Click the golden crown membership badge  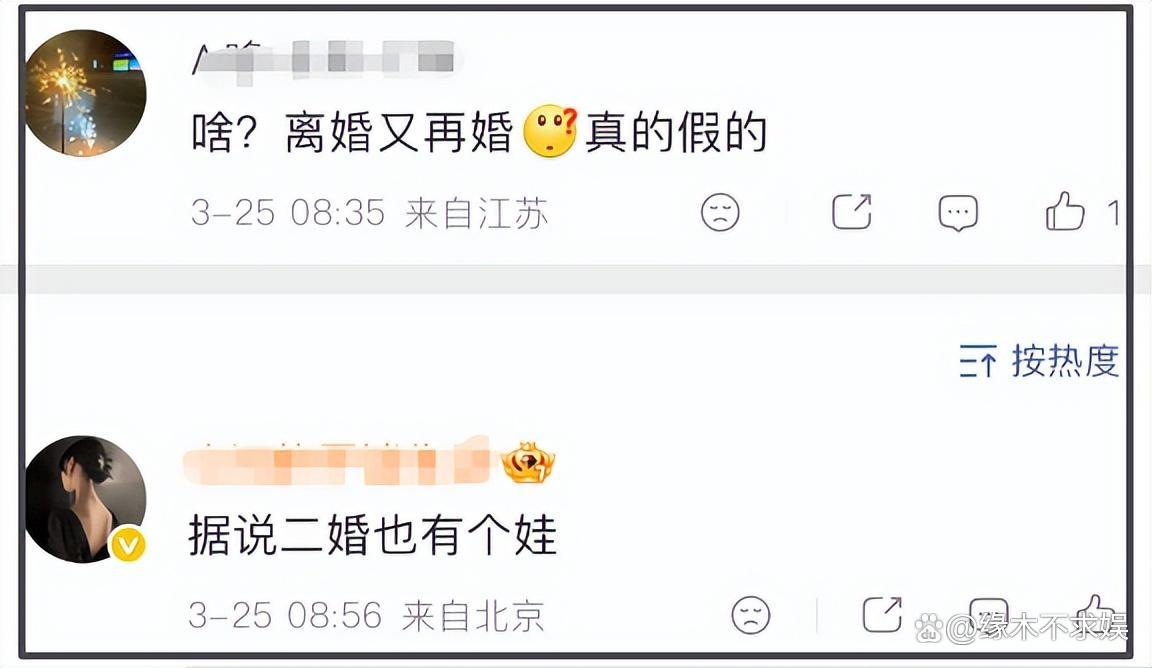[x=528, y=463]
